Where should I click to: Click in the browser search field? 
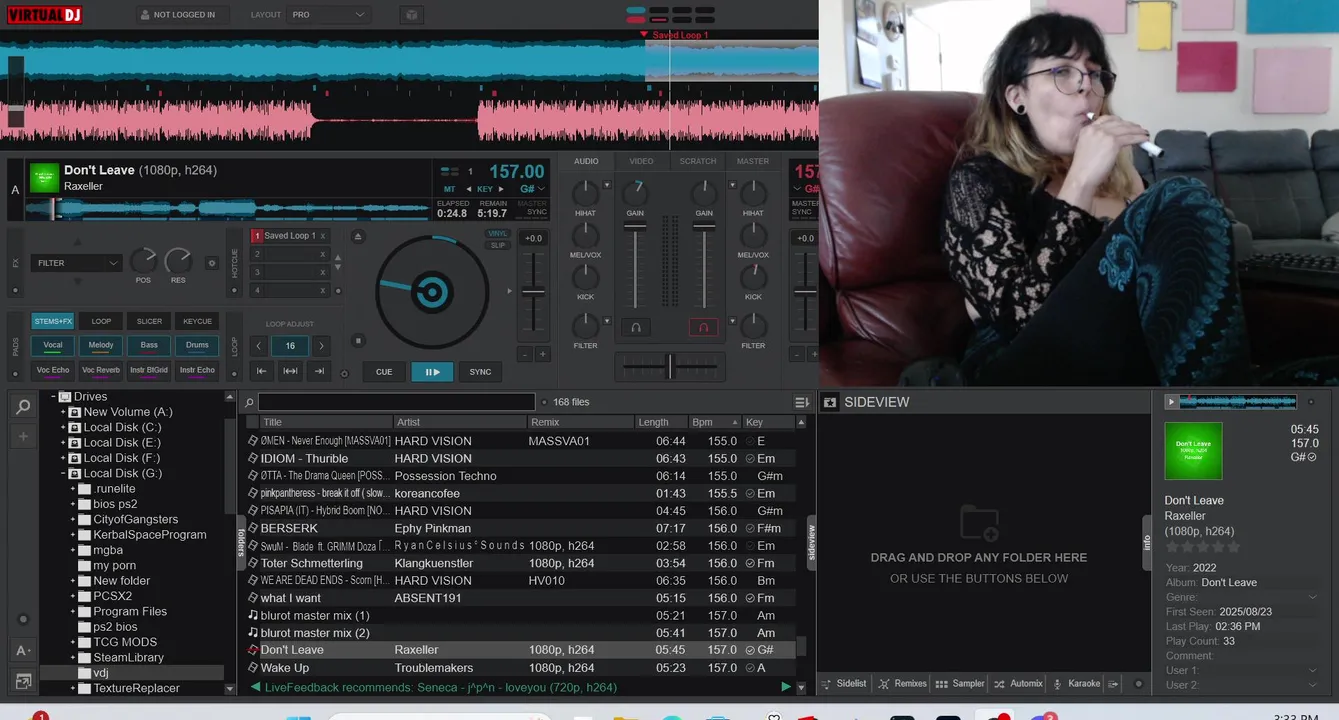(x=397, y=402)
